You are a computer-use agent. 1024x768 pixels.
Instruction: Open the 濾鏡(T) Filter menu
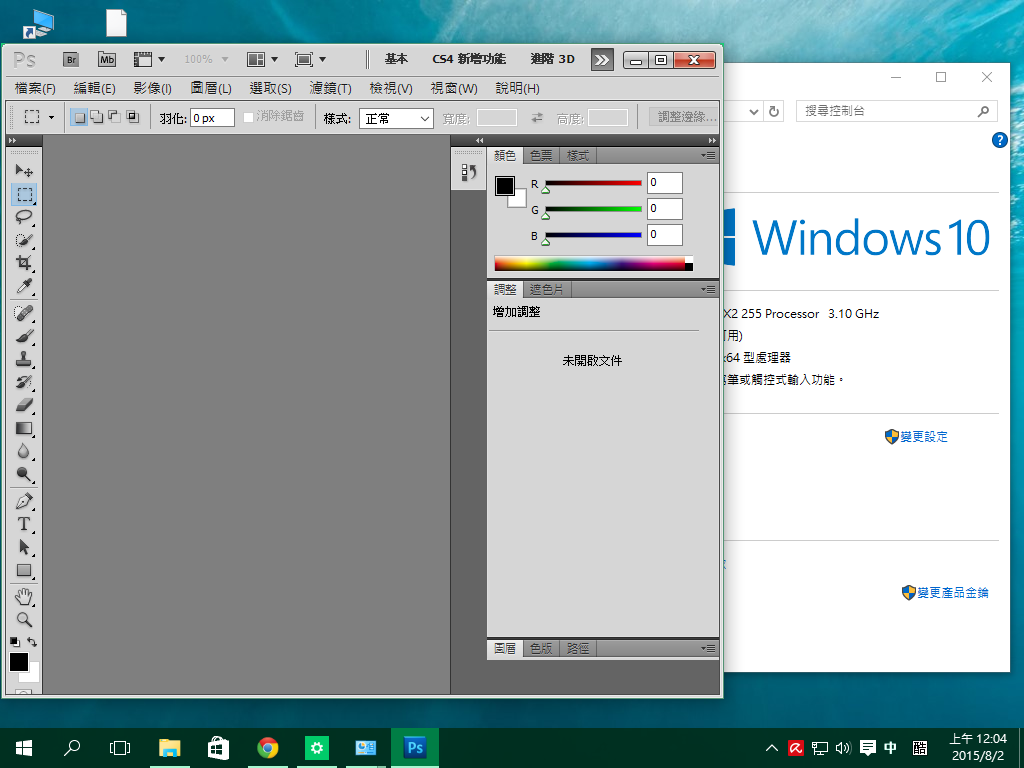330,88
